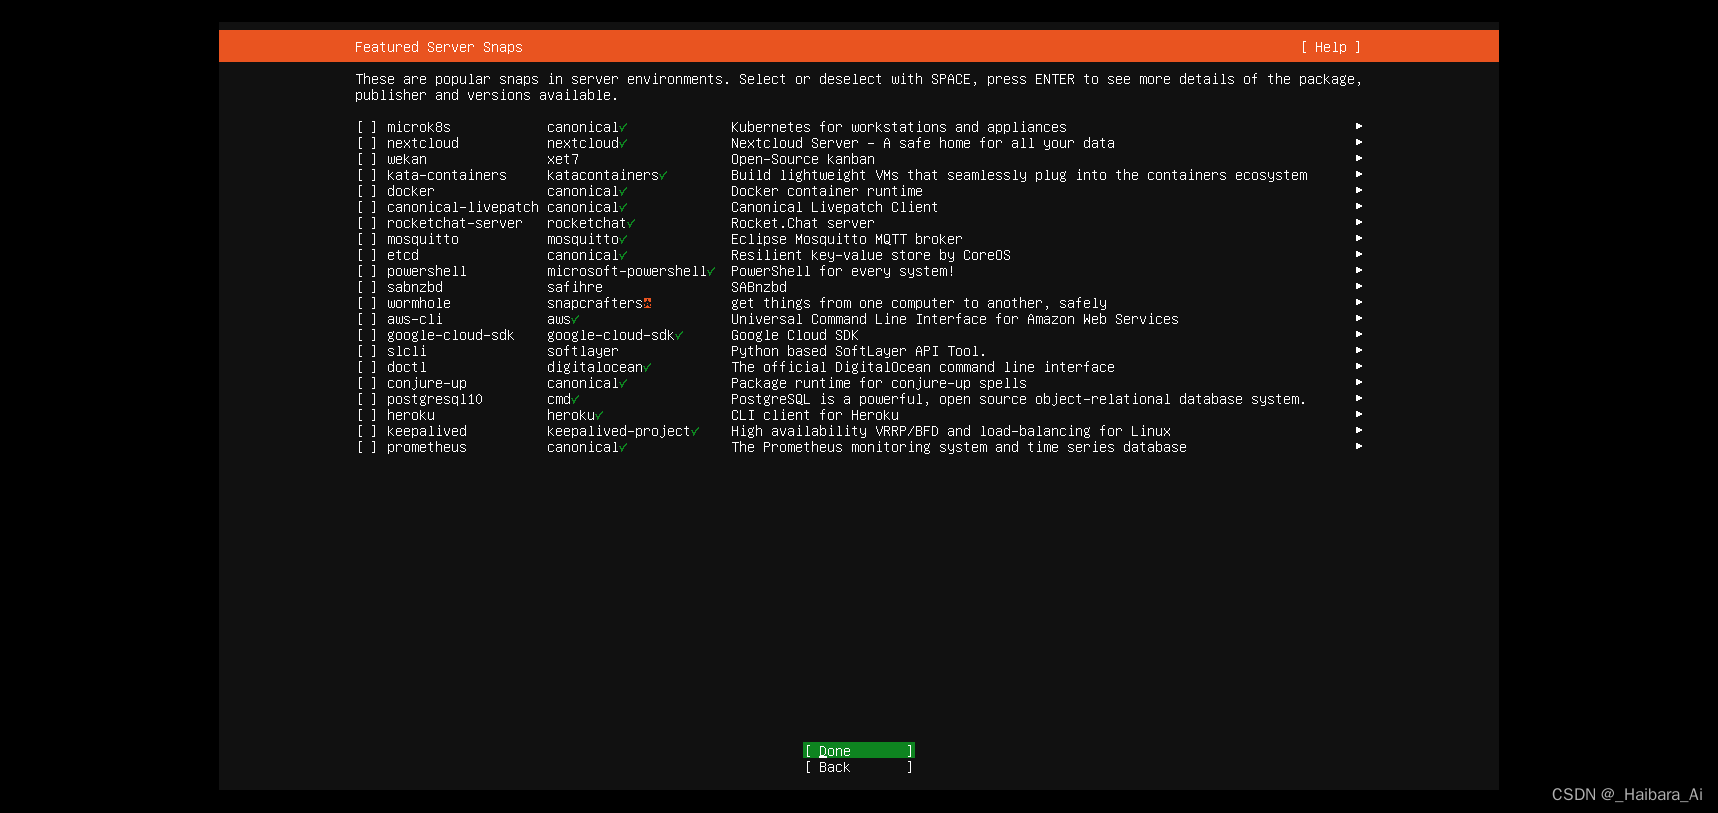Click verified checkmark beside google-cloud-sdk publisher
The image size is (1718, 813).
tap(679, 335)
